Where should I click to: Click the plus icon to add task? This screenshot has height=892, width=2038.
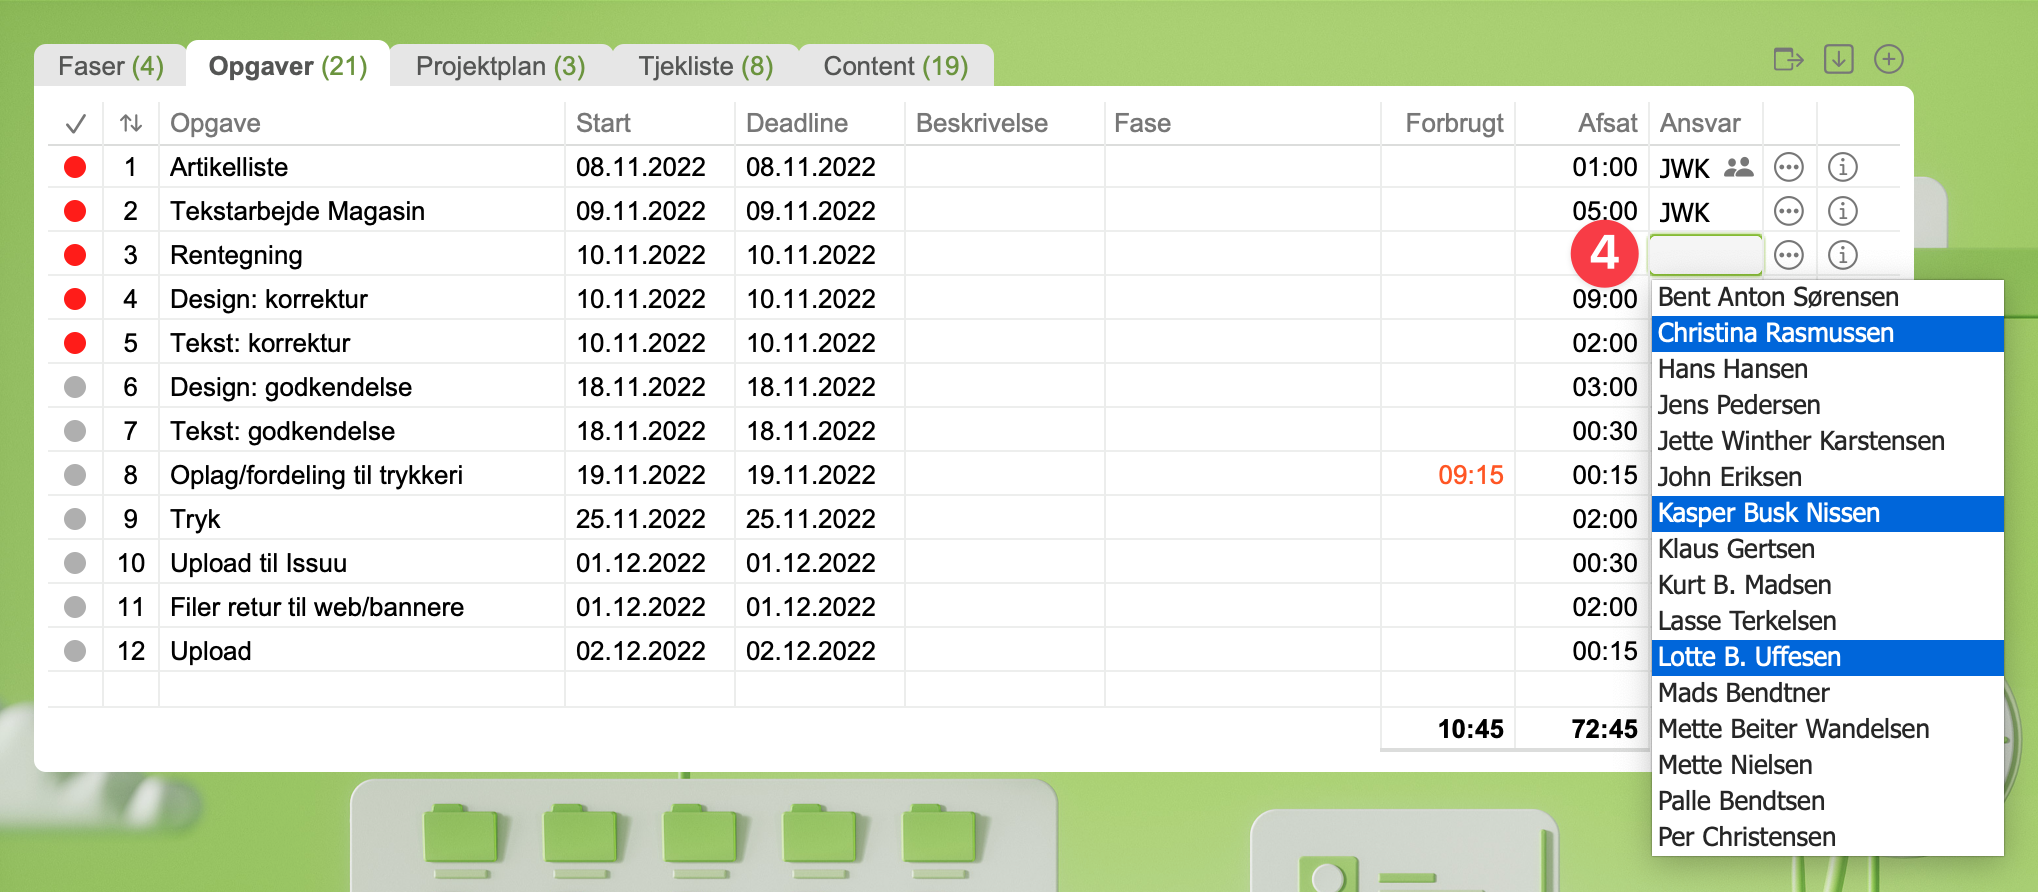(x=1888, y=60)
